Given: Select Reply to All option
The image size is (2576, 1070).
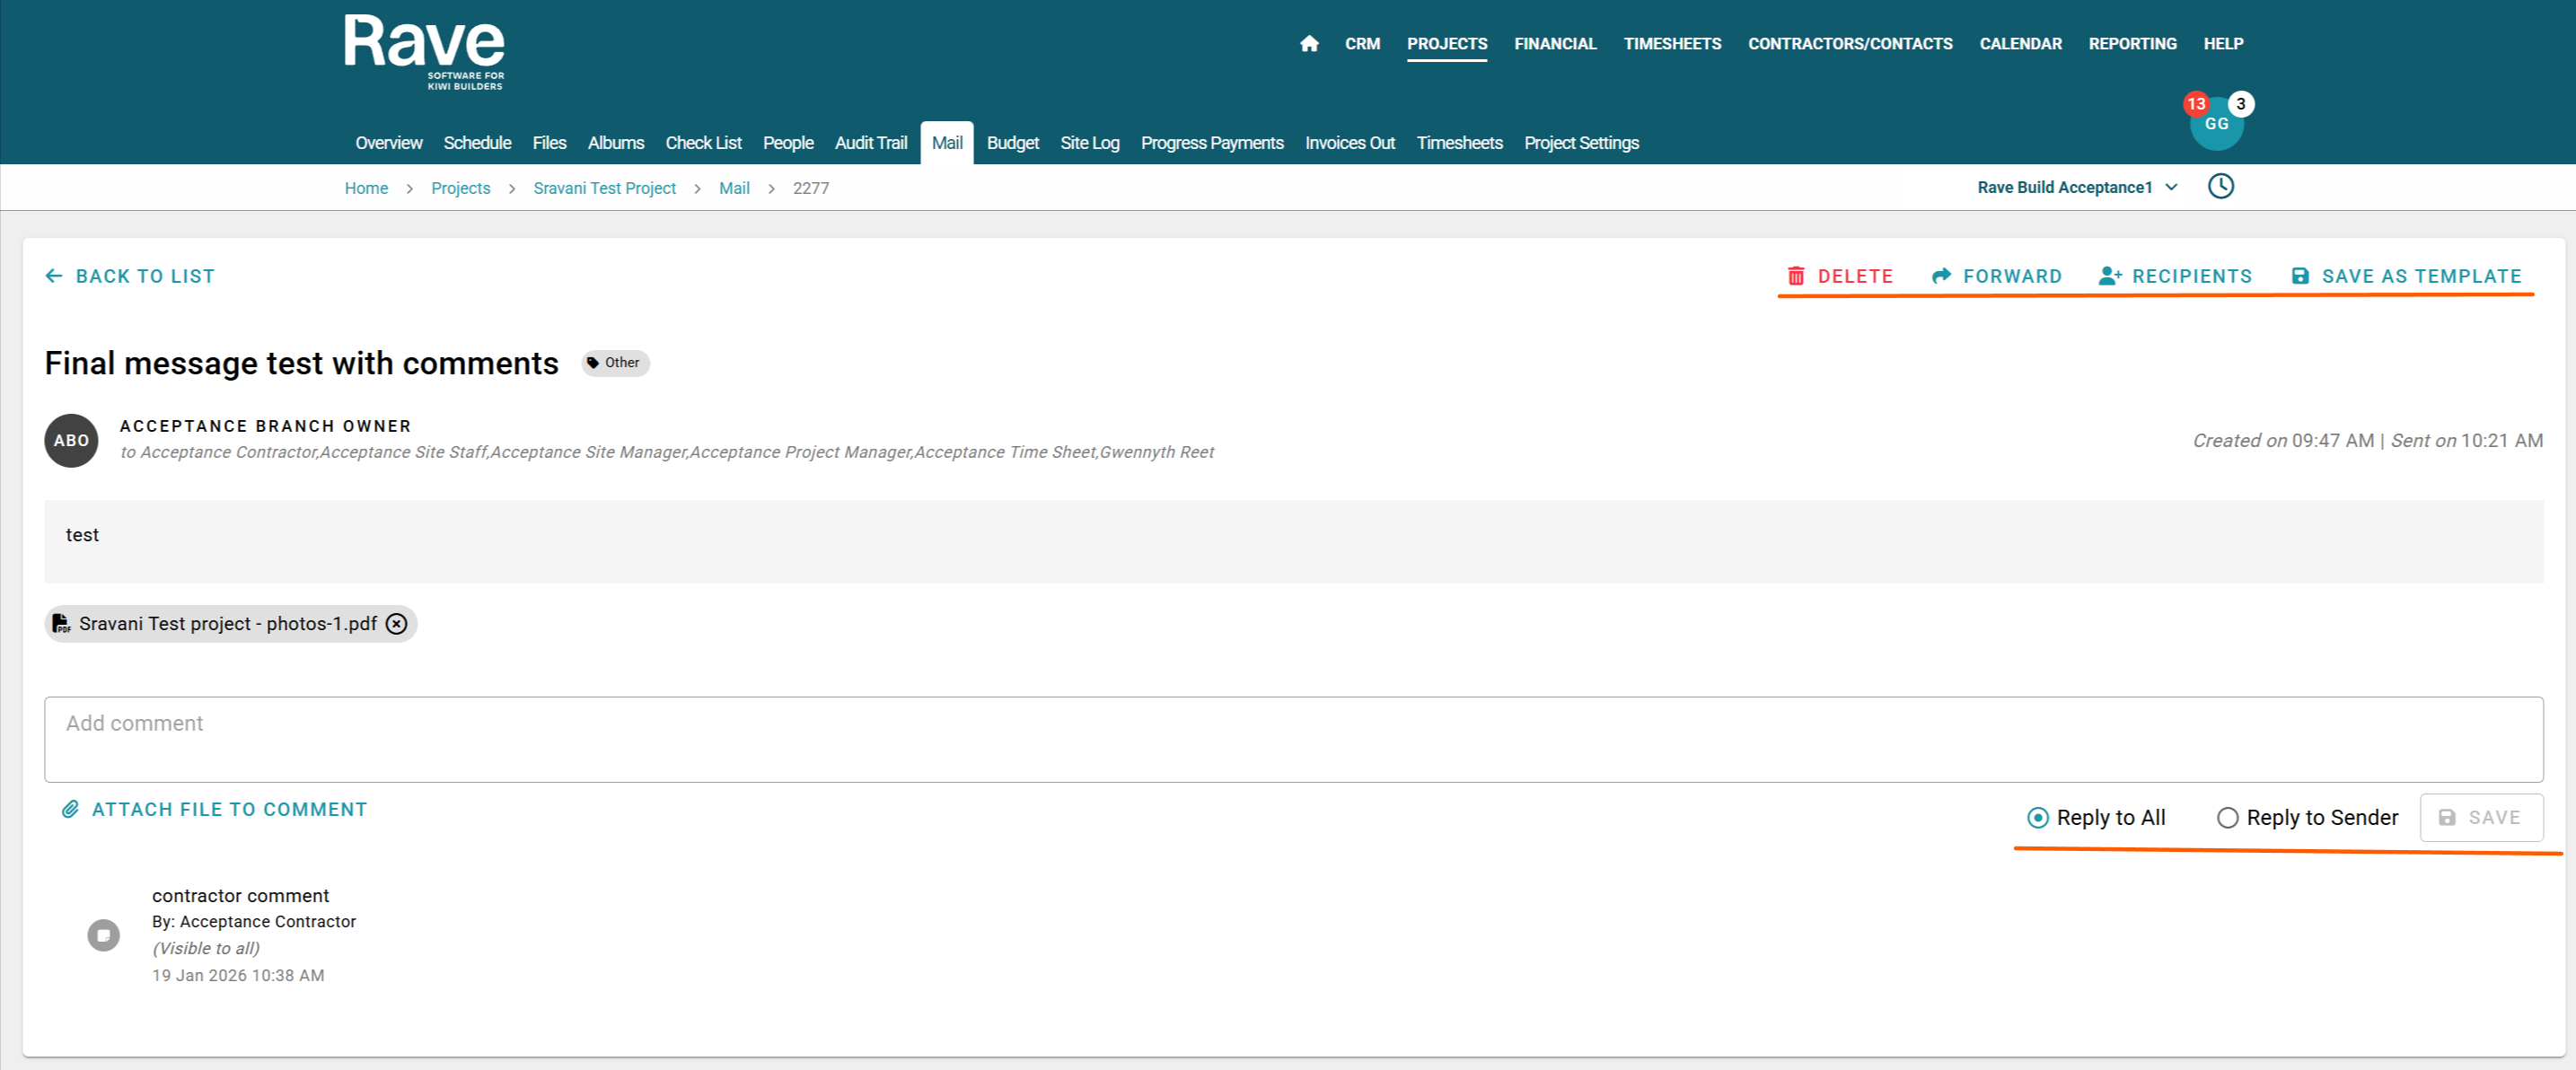Looking at the screenshot, I should [x=2037, y=818].
